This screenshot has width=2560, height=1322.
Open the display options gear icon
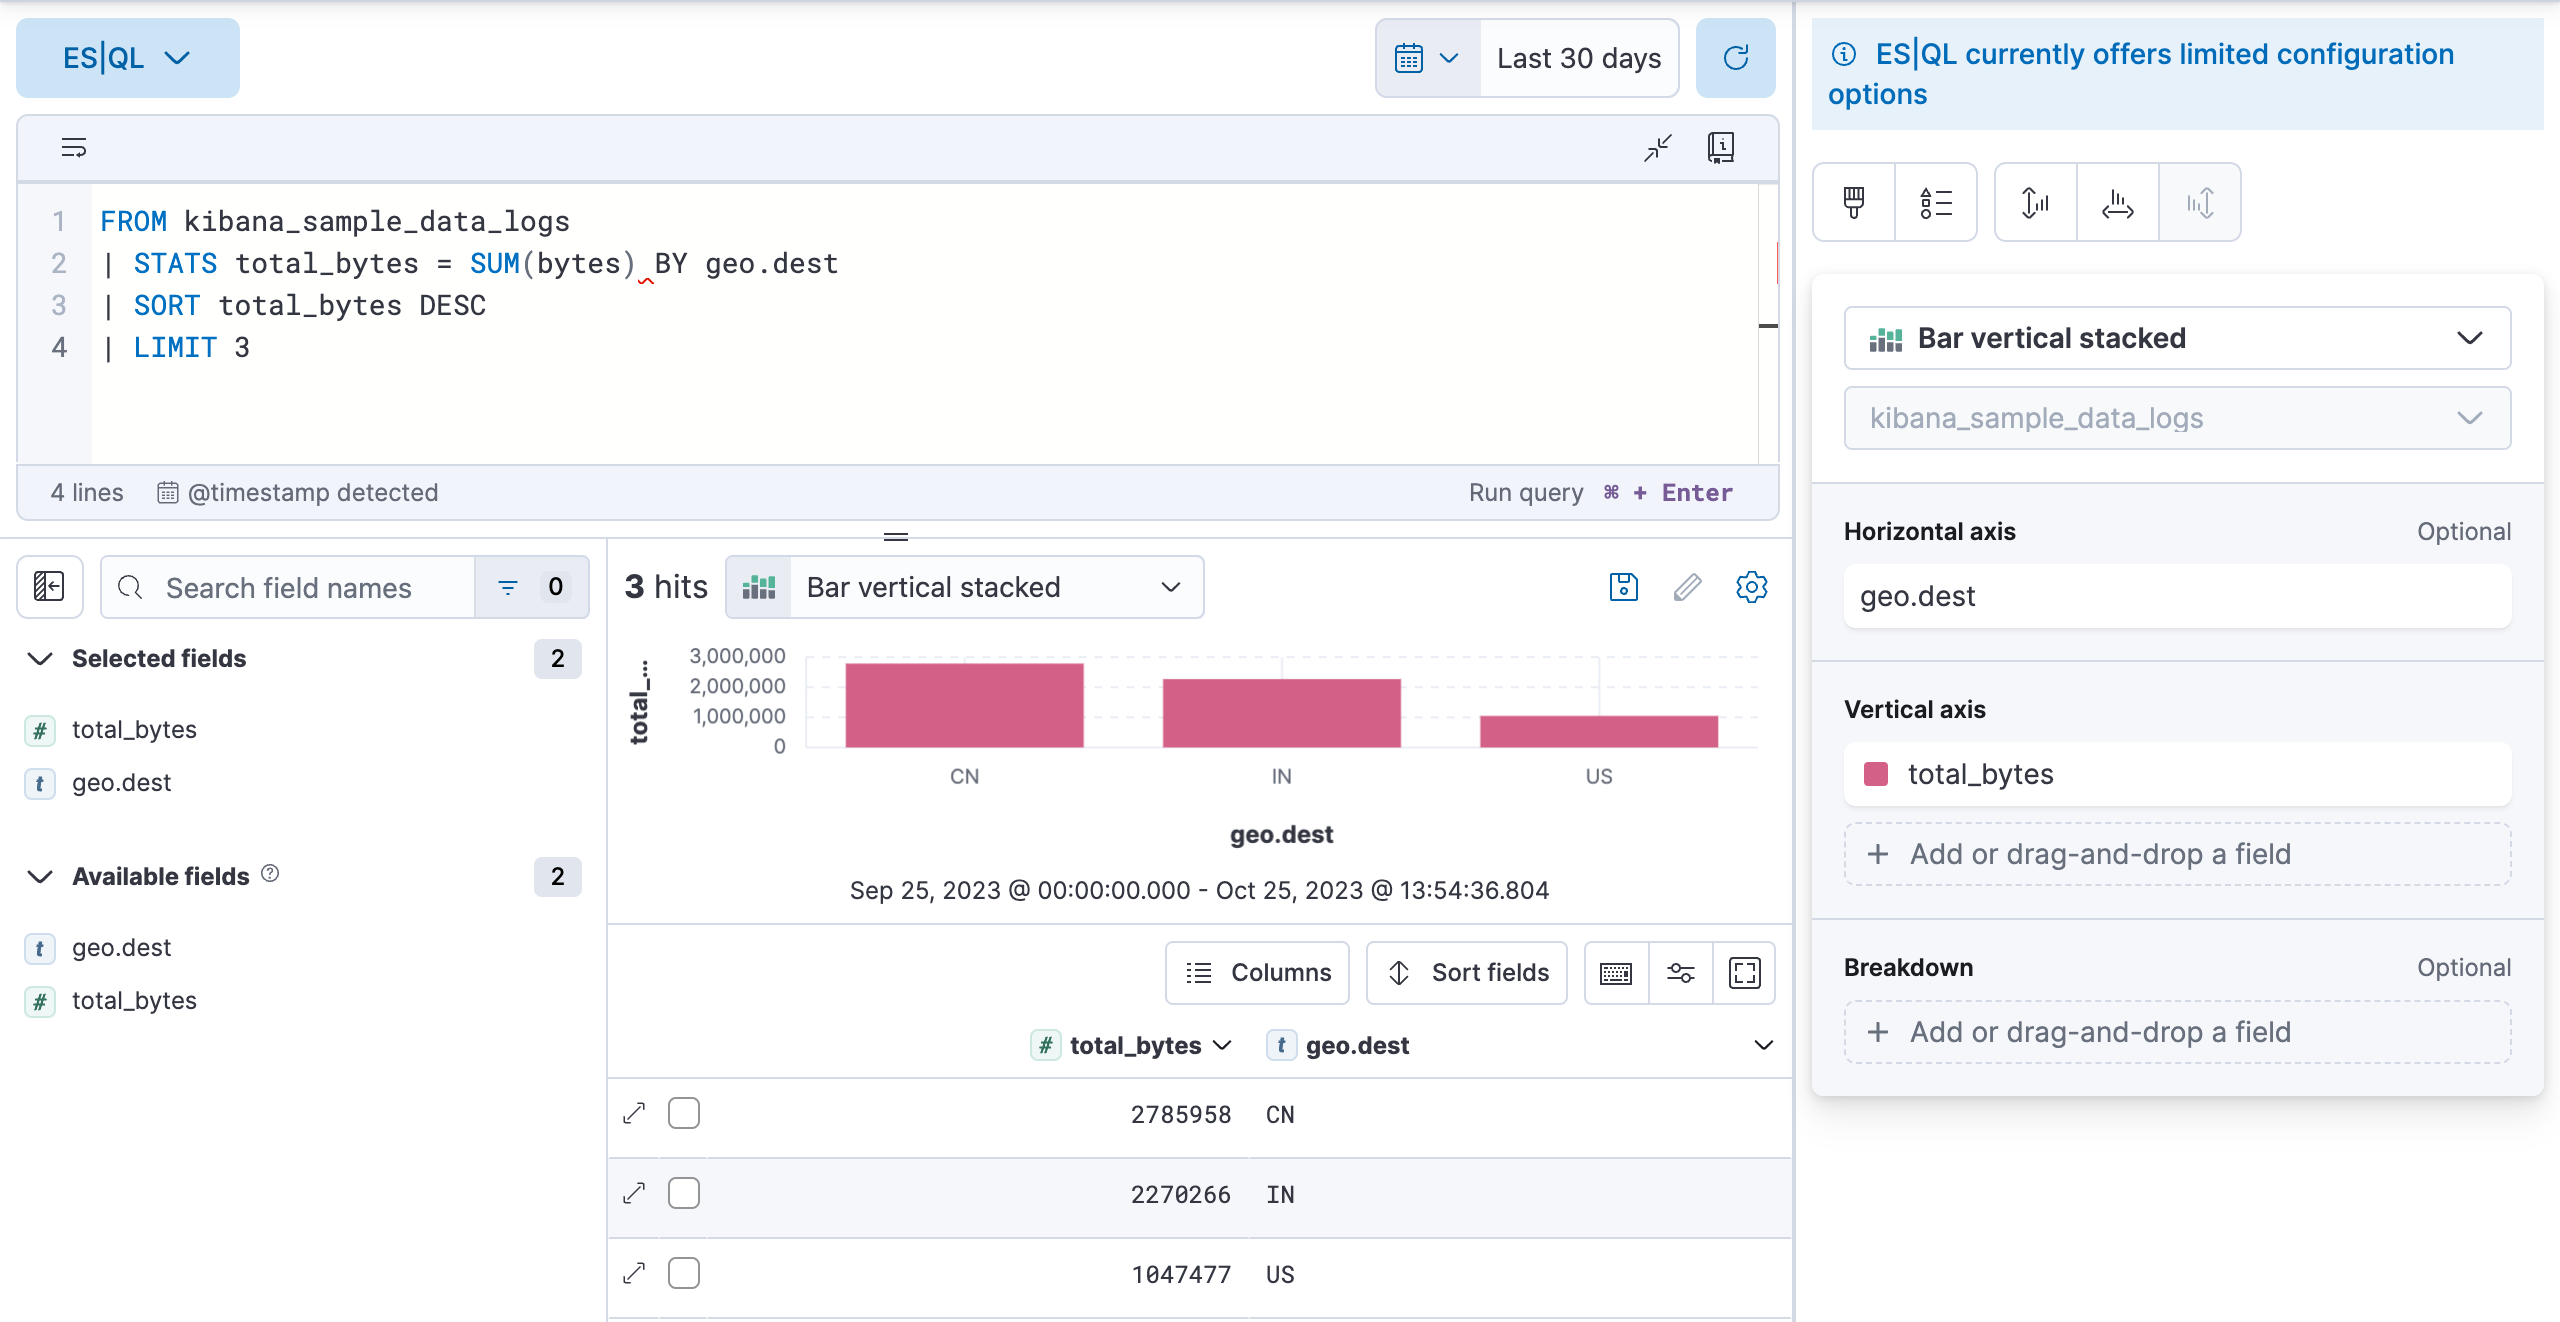1751,587
